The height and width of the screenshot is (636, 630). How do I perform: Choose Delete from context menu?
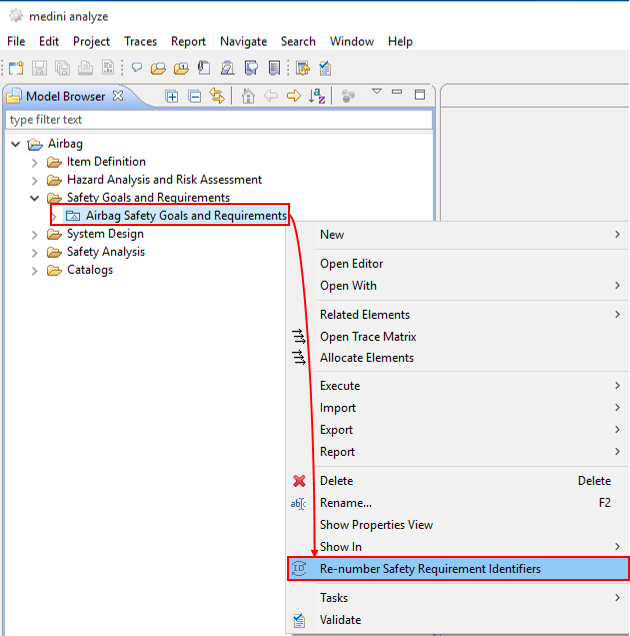(x=458, y=481)
